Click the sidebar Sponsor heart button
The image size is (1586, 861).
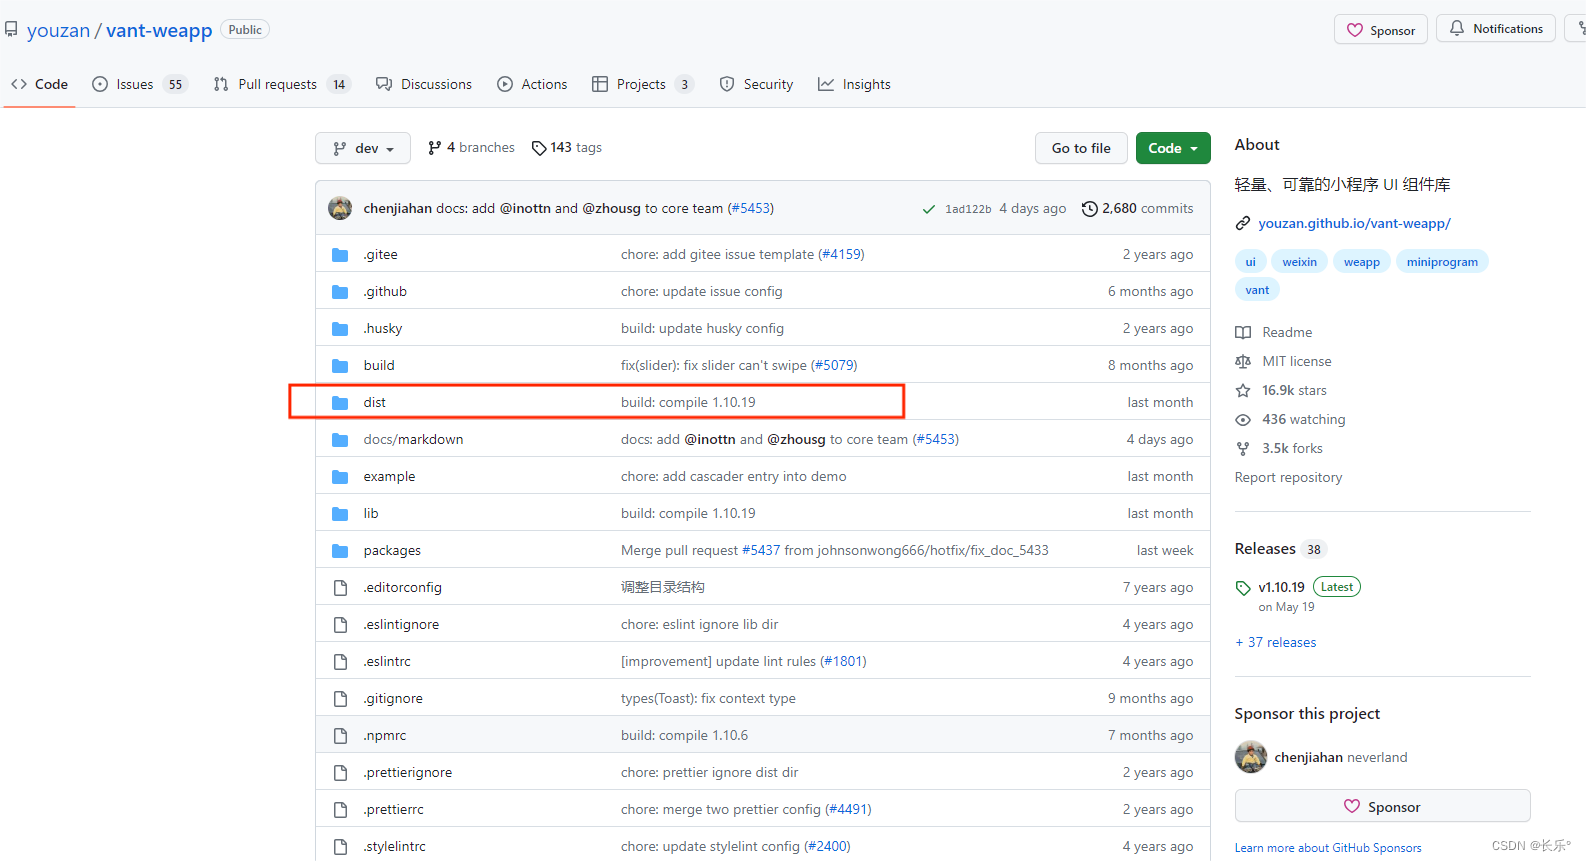tap(1382, 806)
